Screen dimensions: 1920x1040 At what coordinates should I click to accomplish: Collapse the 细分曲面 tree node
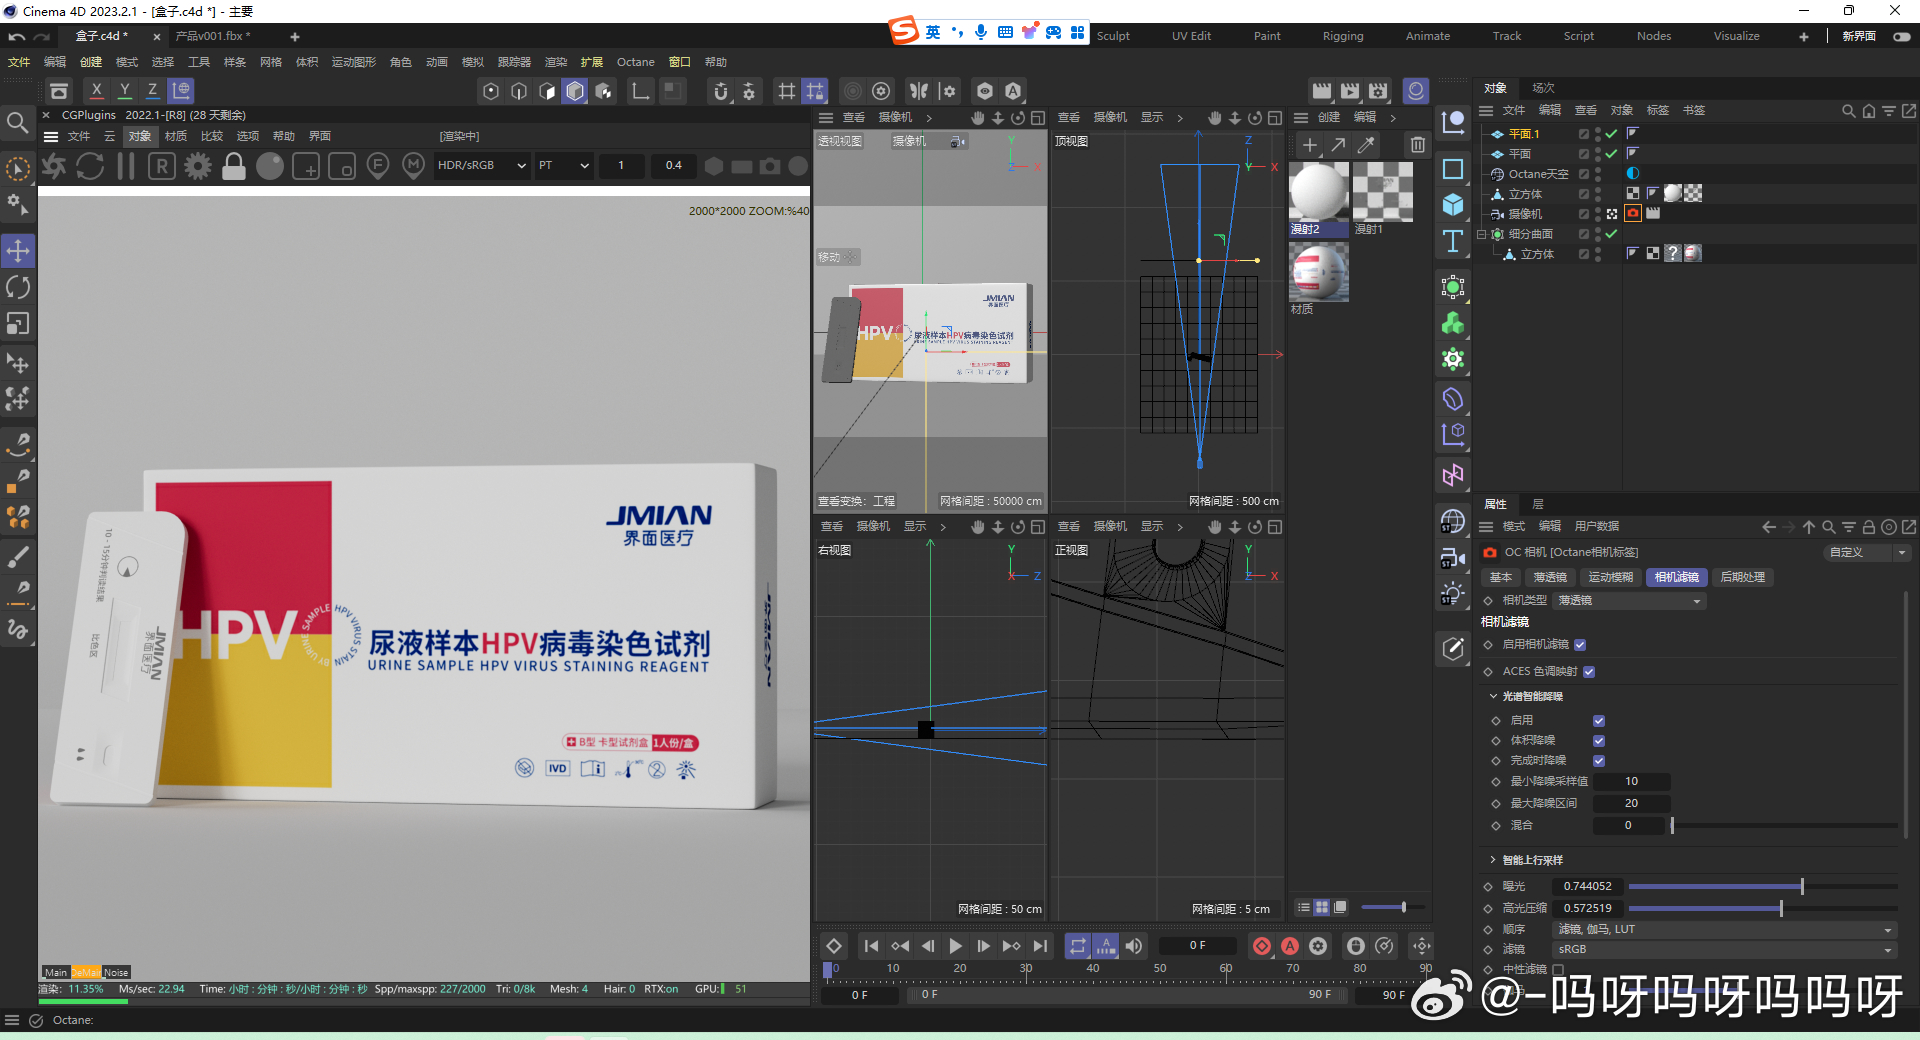pyautogui.click(x=1482, y=234)
